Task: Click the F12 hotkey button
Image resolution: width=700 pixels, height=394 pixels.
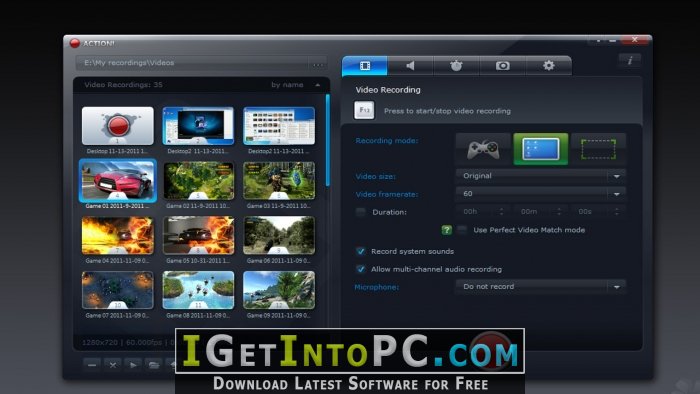Action: tap(364, 110)
